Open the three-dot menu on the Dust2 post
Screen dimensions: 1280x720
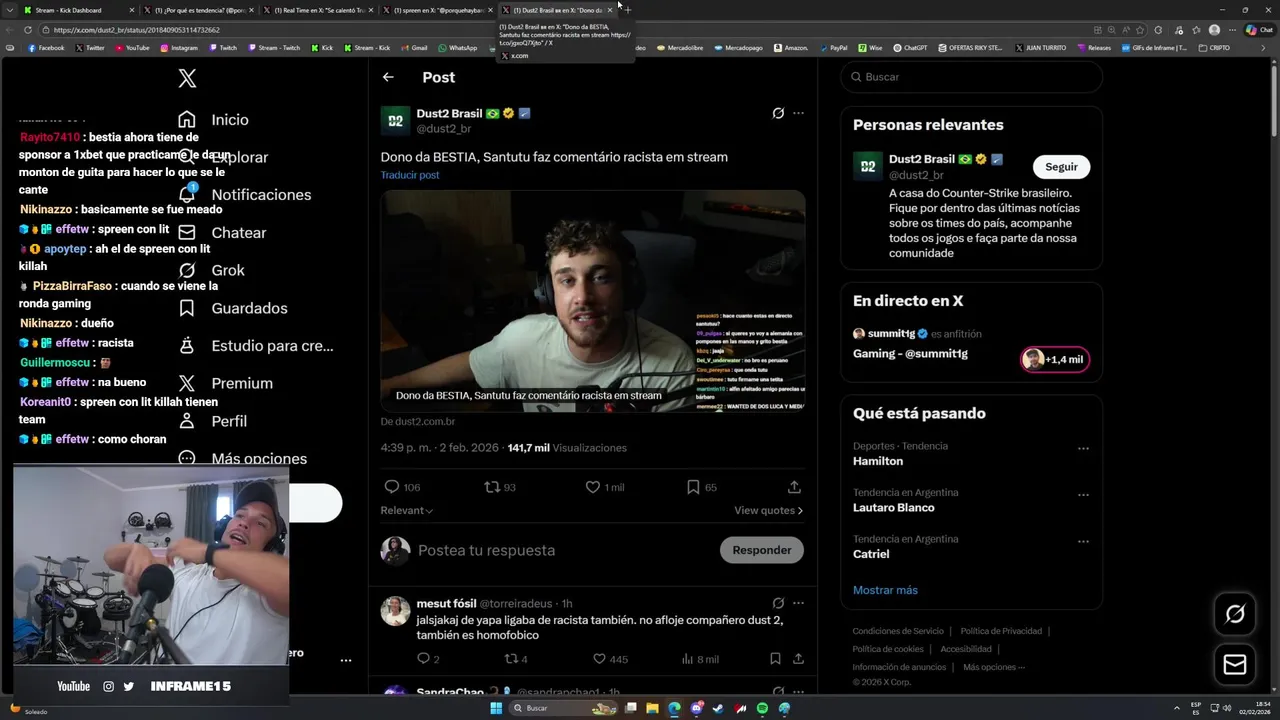click(x=798, y=113)
